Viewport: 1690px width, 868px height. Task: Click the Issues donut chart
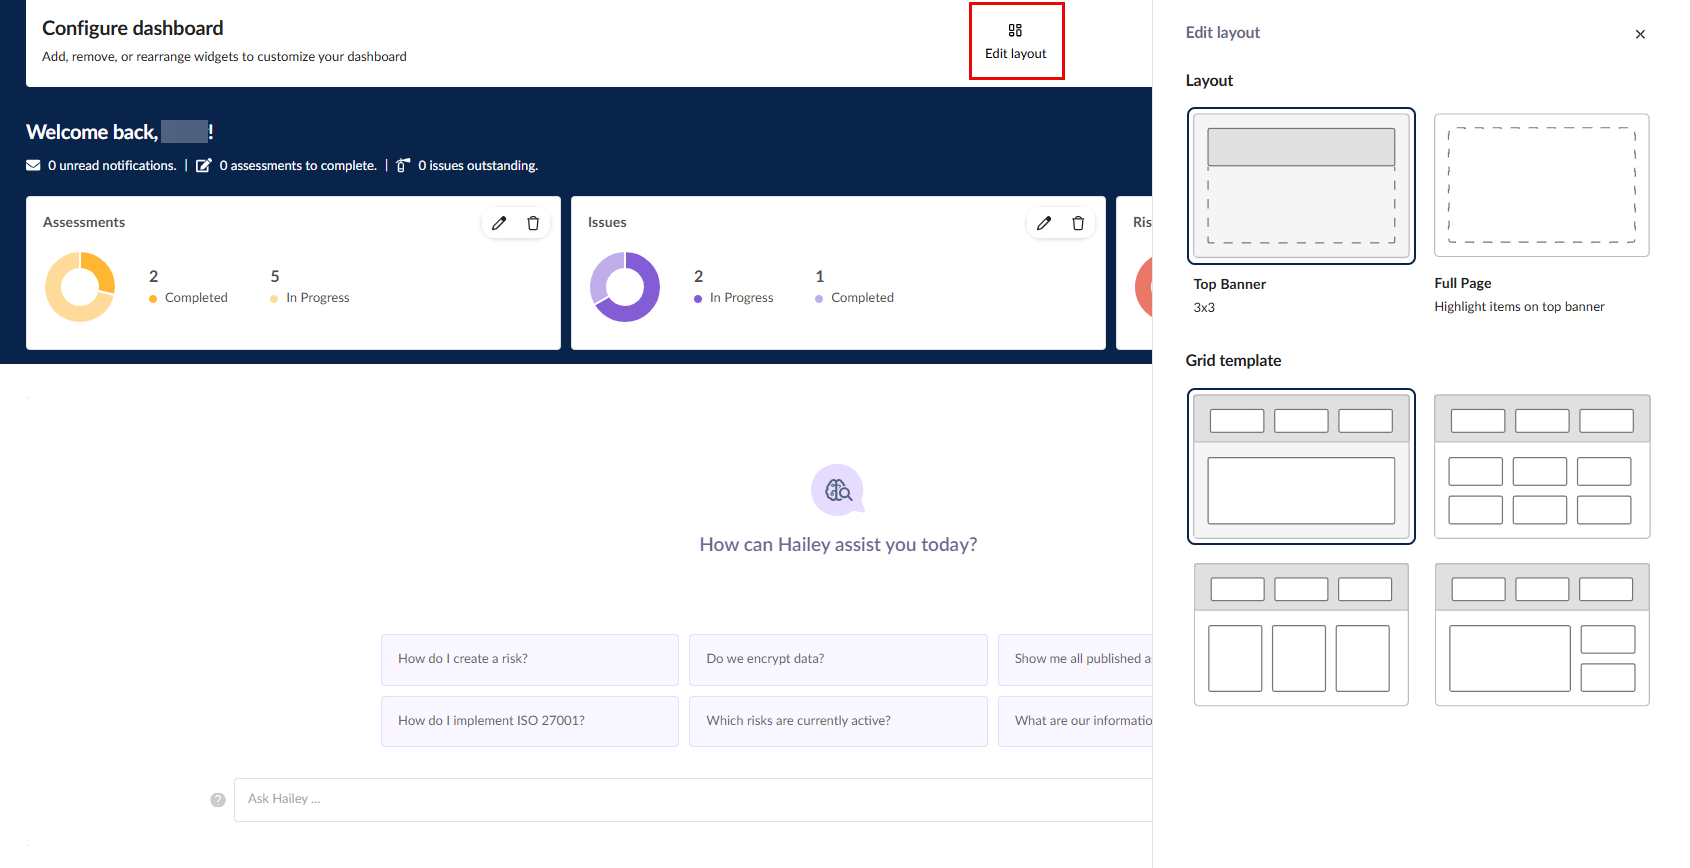[x=625, y=287]
